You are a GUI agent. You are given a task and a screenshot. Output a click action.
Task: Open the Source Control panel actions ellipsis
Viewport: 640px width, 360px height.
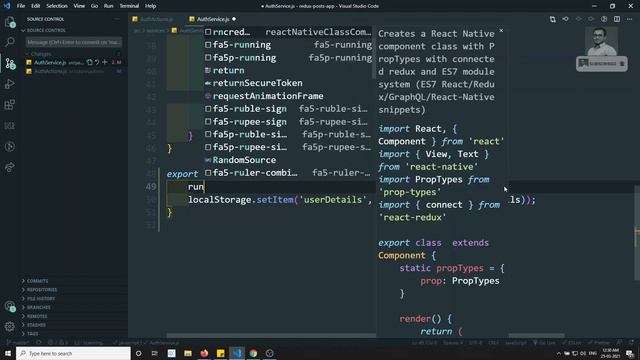[117, 19]
